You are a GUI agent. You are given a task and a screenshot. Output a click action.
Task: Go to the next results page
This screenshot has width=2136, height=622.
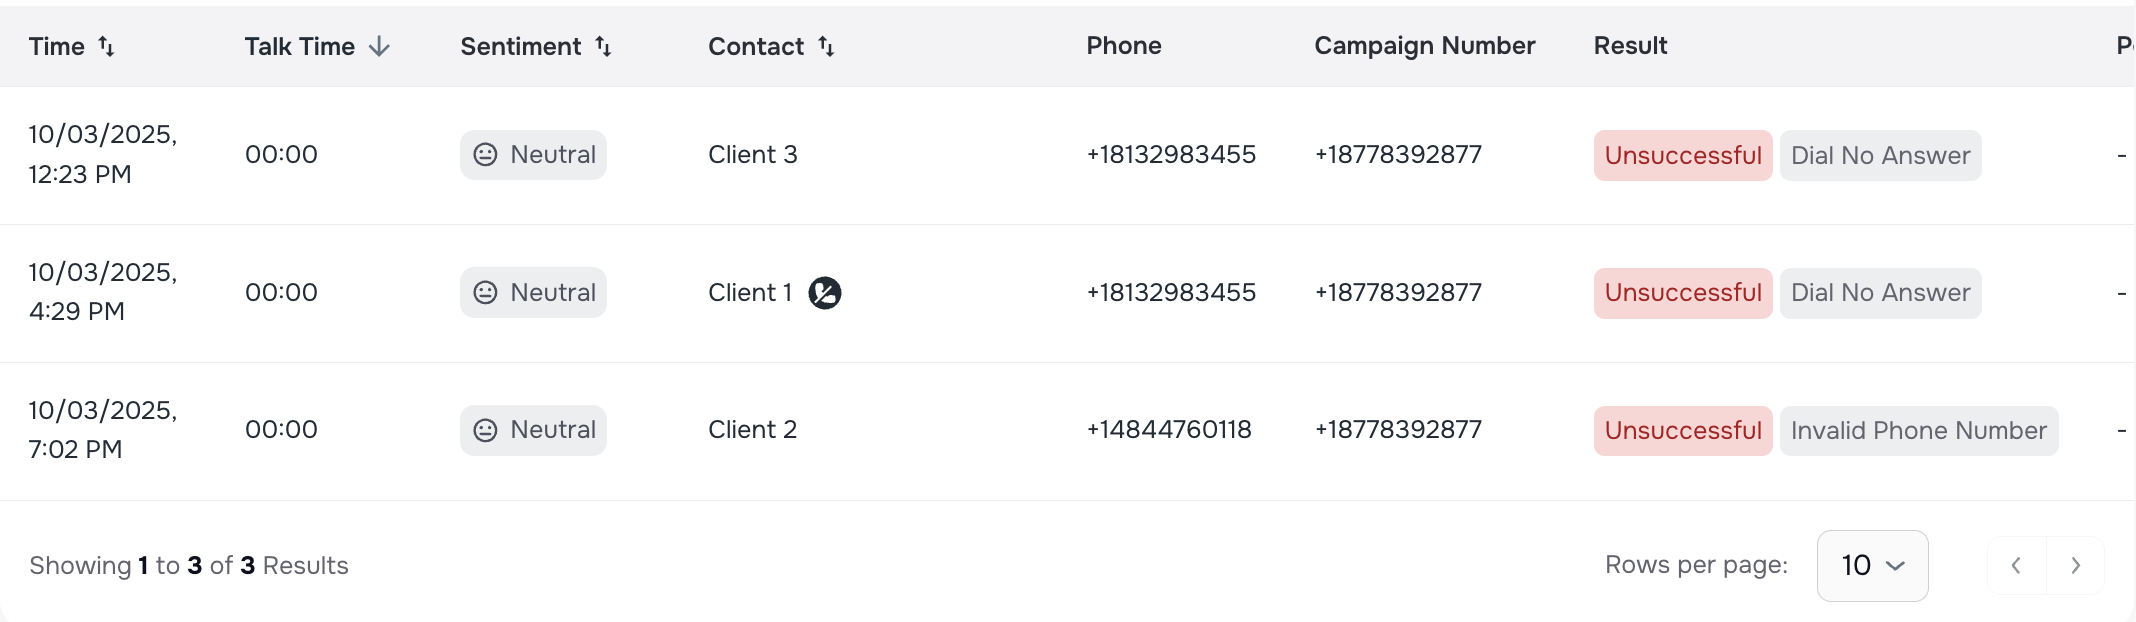pyautogui.click(x=2075, y=566)
